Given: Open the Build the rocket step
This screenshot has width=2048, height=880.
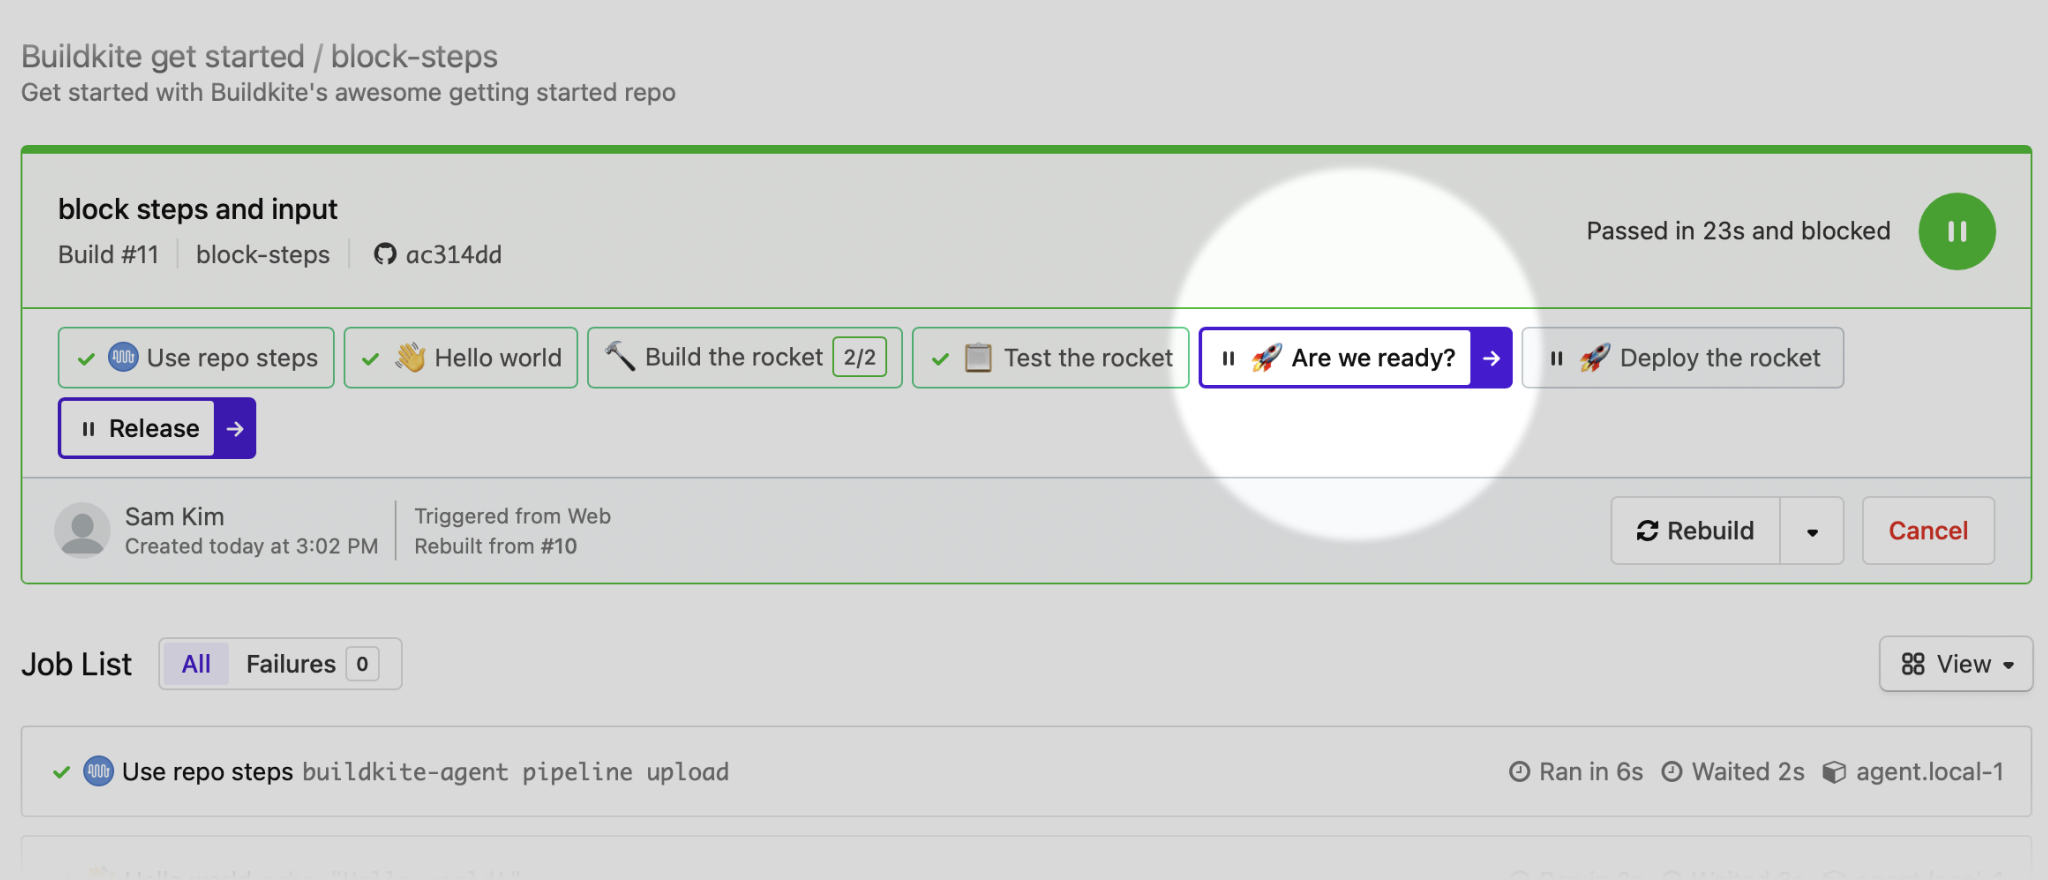Looking at the screenshot, I should [745, 358].
